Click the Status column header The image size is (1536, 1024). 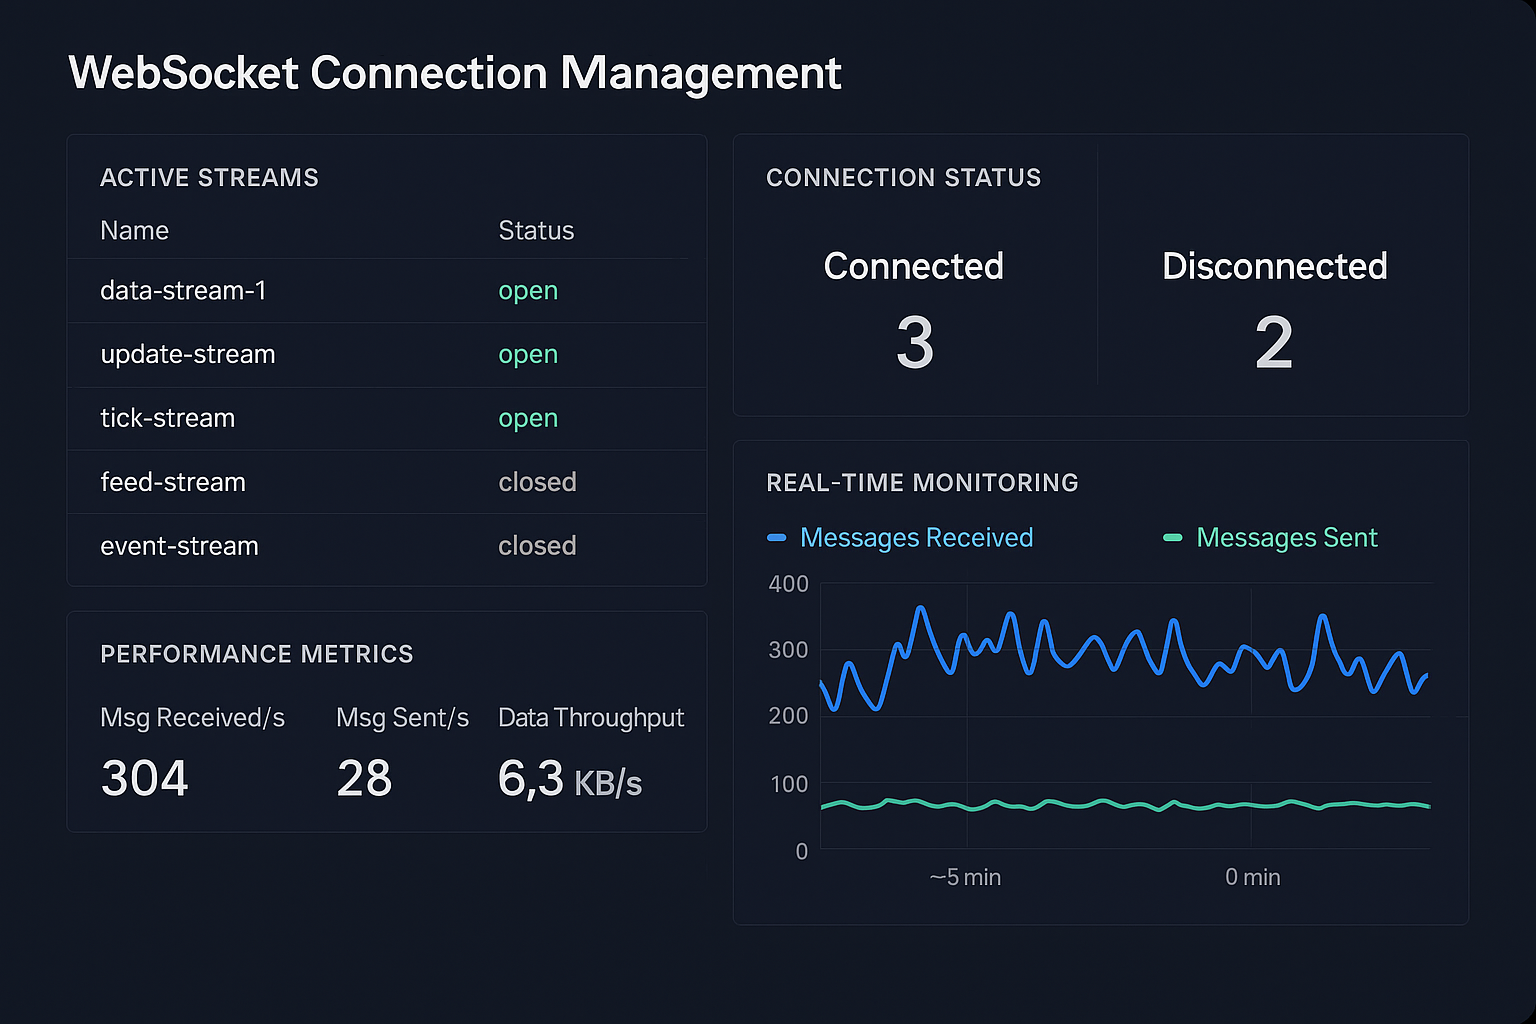(x=536, y=231)
